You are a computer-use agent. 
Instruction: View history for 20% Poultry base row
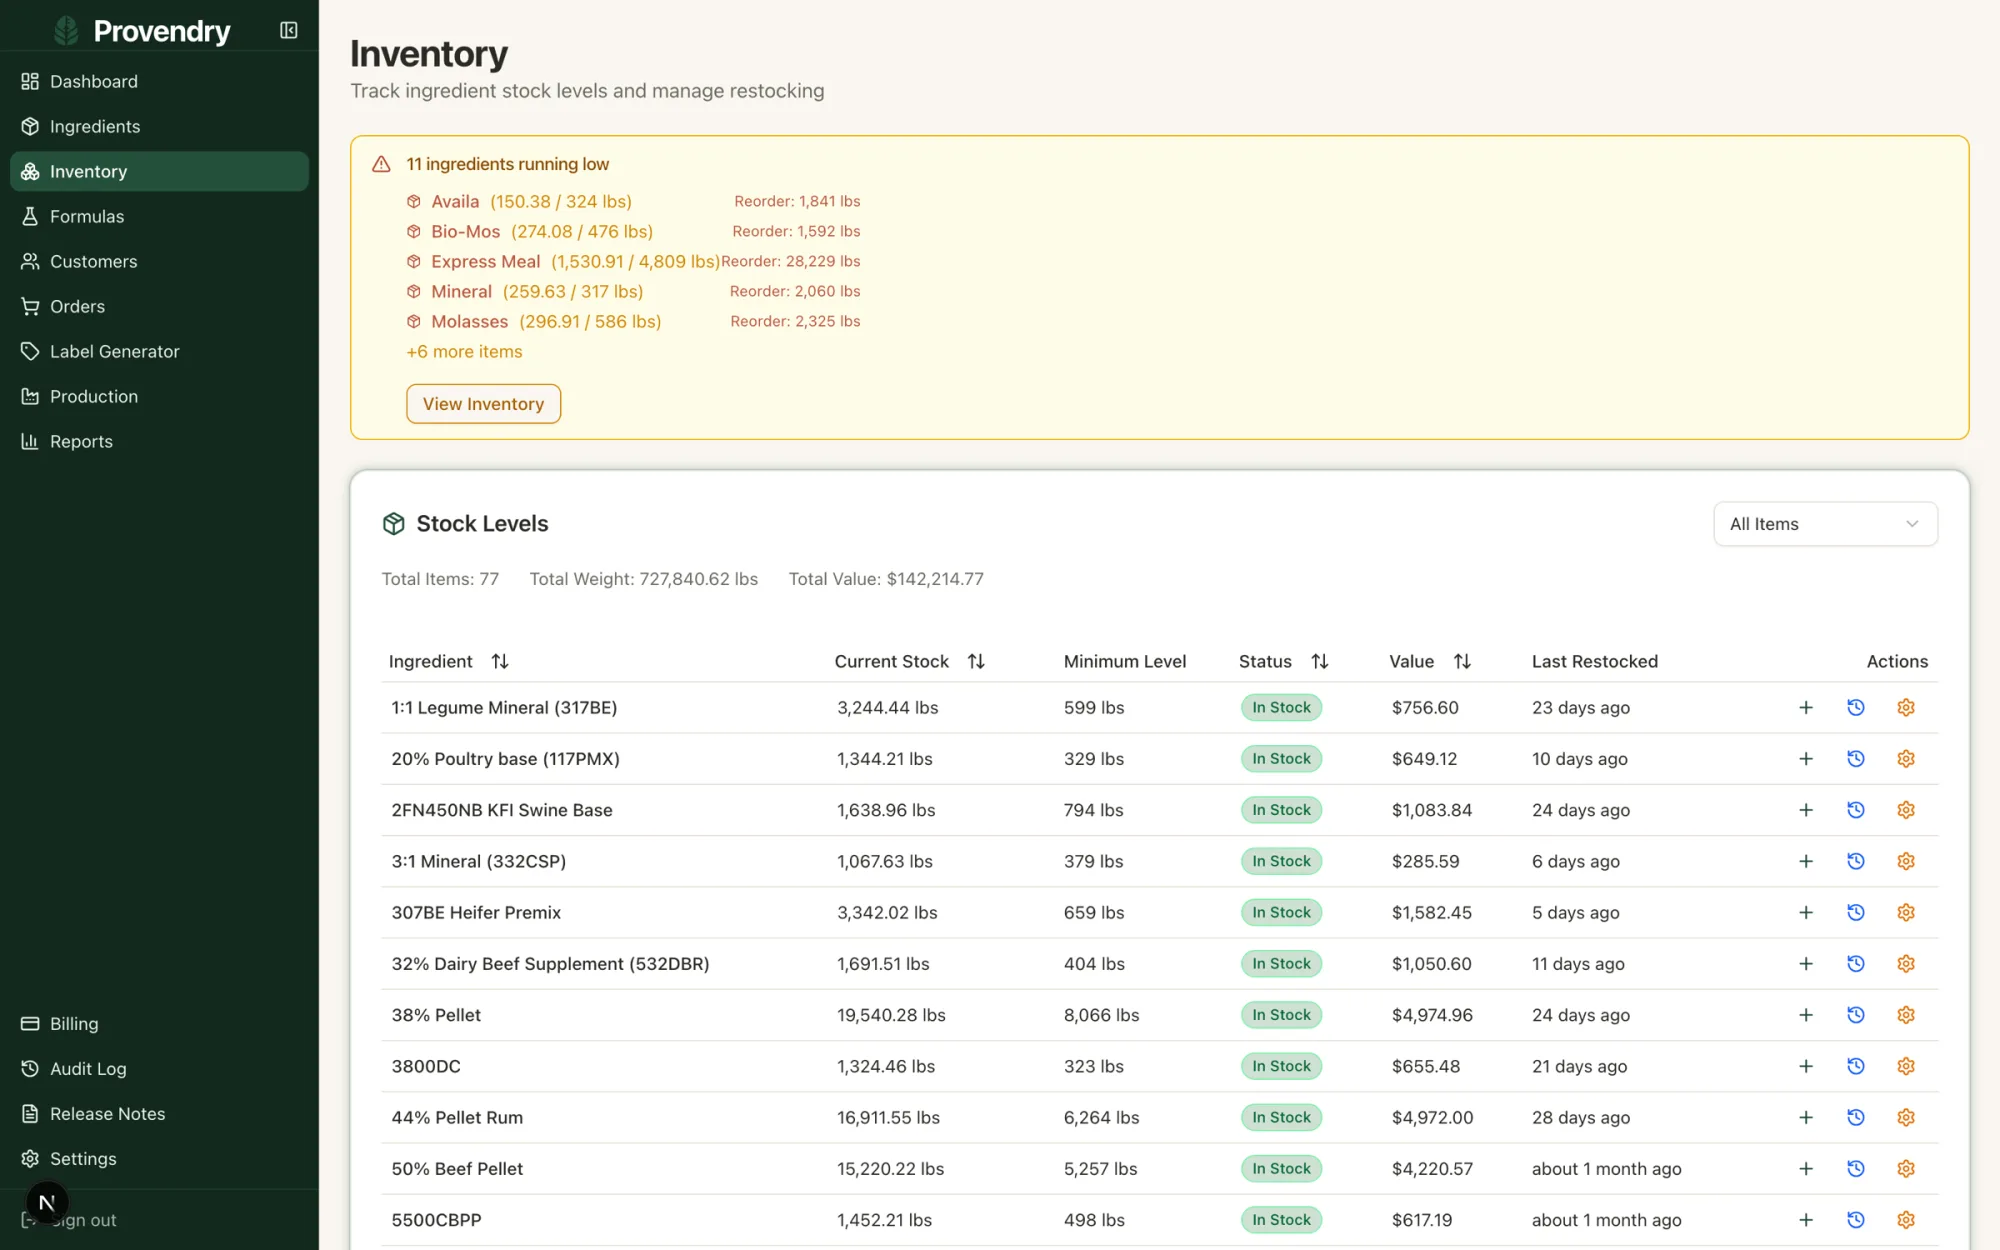[1856, 759]
